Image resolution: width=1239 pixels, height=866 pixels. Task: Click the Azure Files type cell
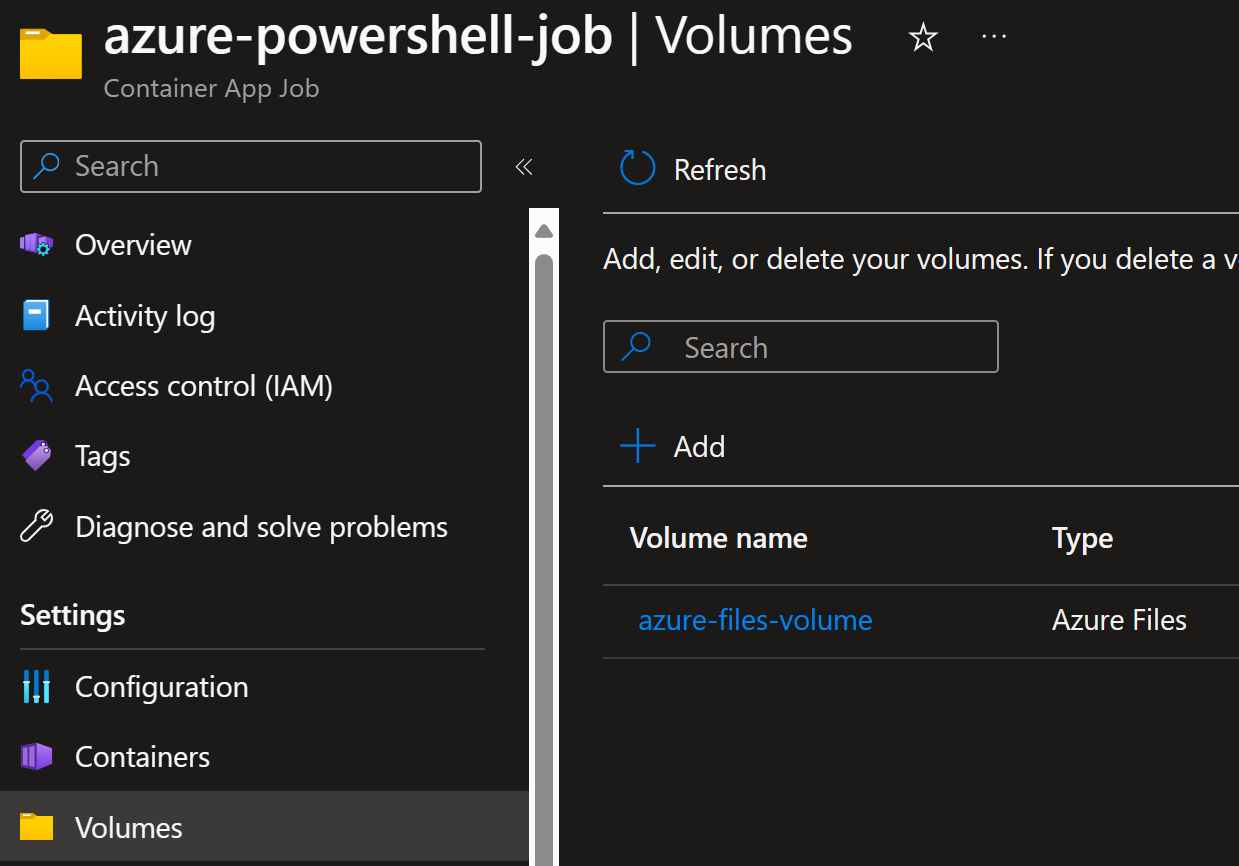click(1119, 620)
